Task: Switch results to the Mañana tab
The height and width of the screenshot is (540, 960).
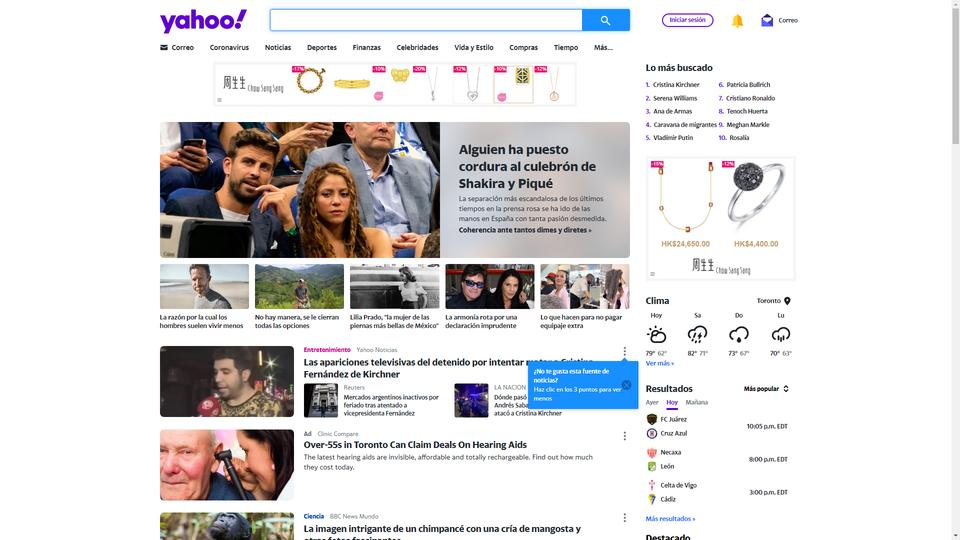Action: pos(697,402)
